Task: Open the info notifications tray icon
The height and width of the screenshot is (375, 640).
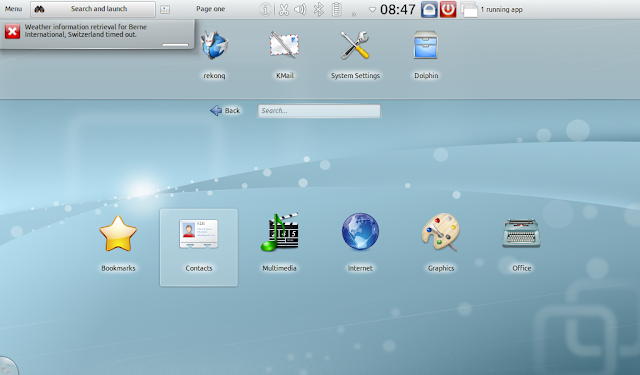Action: tap(265, 9)
